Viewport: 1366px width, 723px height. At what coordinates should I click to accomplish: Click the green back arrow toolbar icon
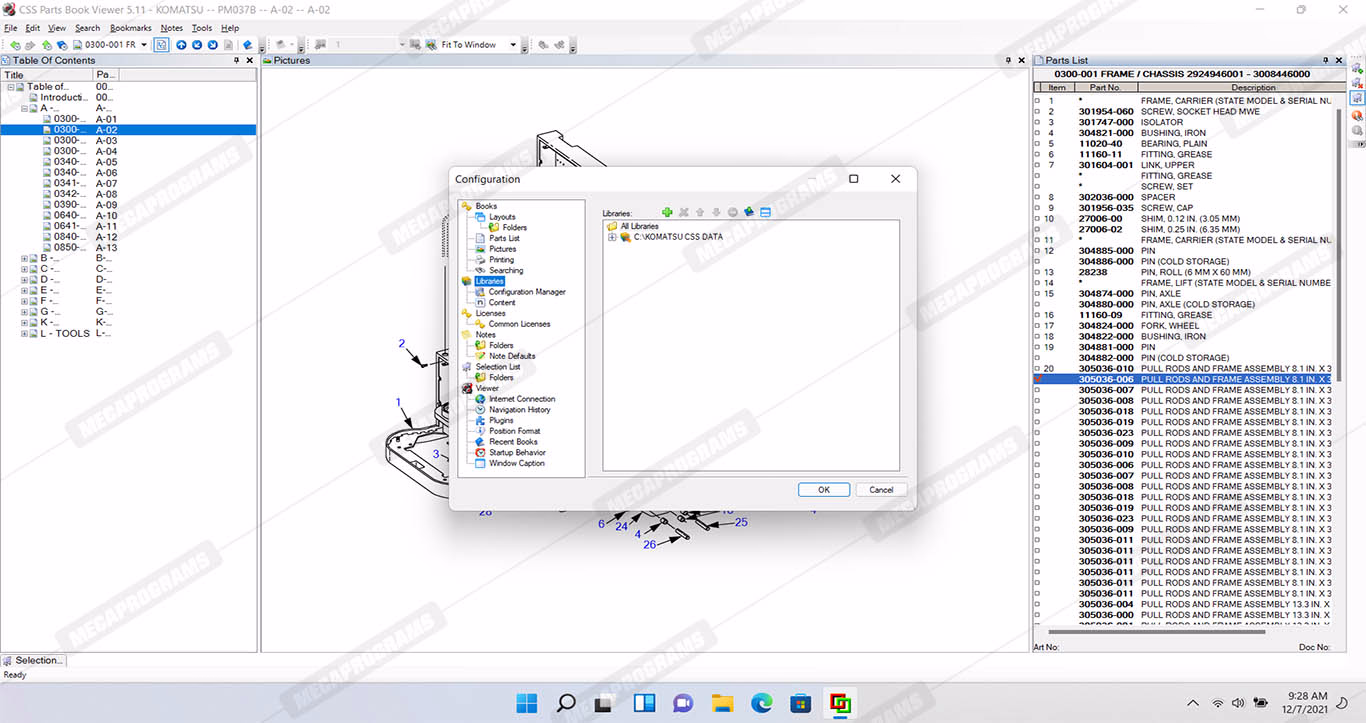coord(15,45)
